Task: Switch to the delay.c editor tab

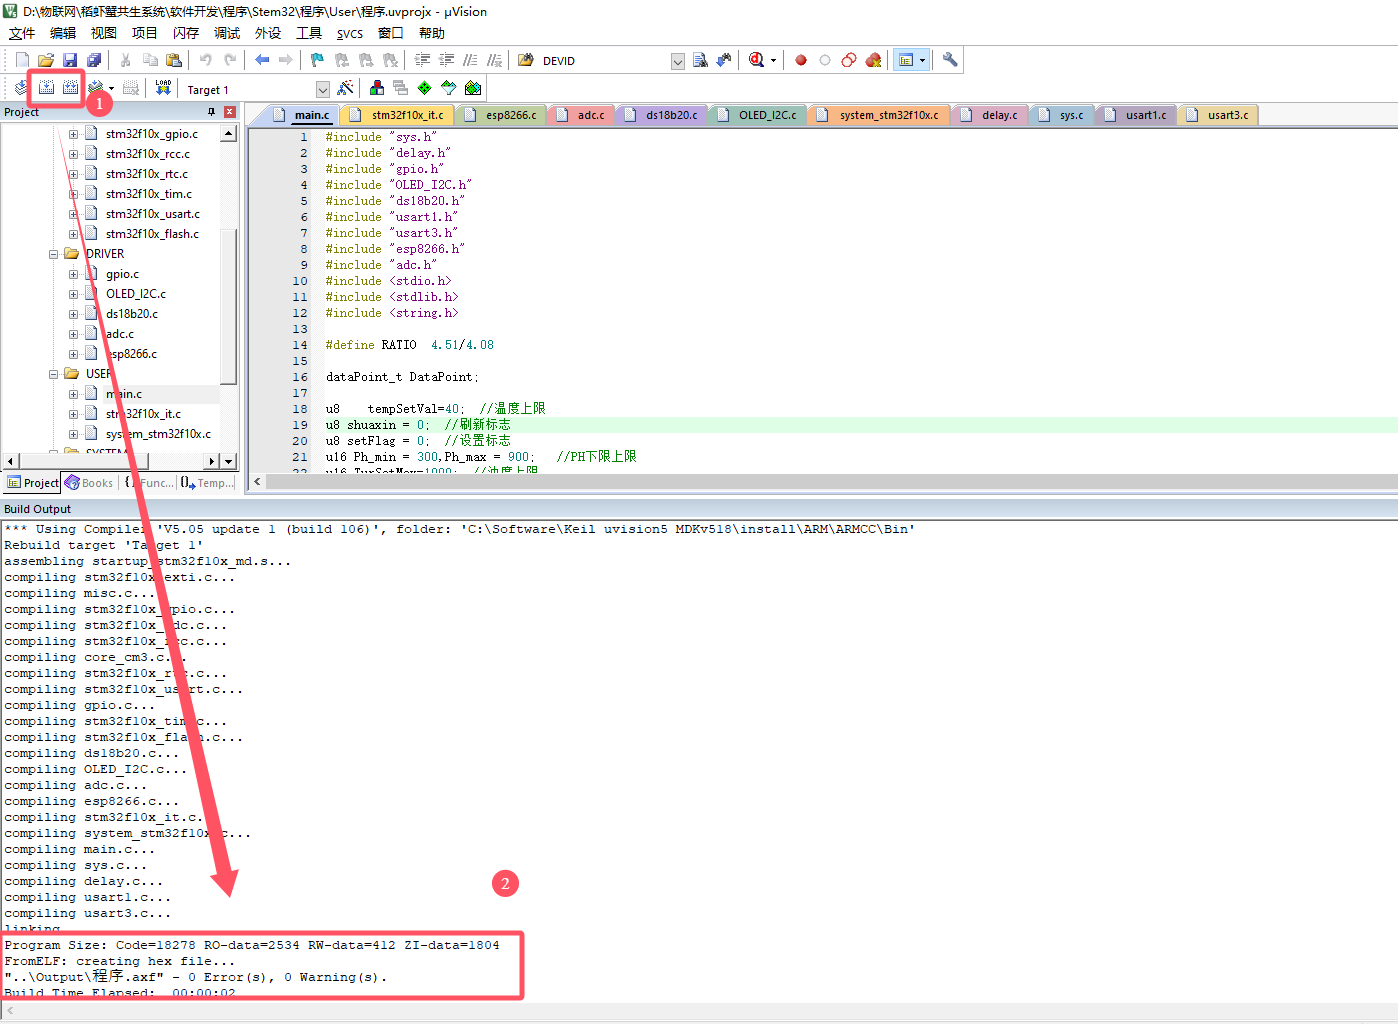Action: 990,115
